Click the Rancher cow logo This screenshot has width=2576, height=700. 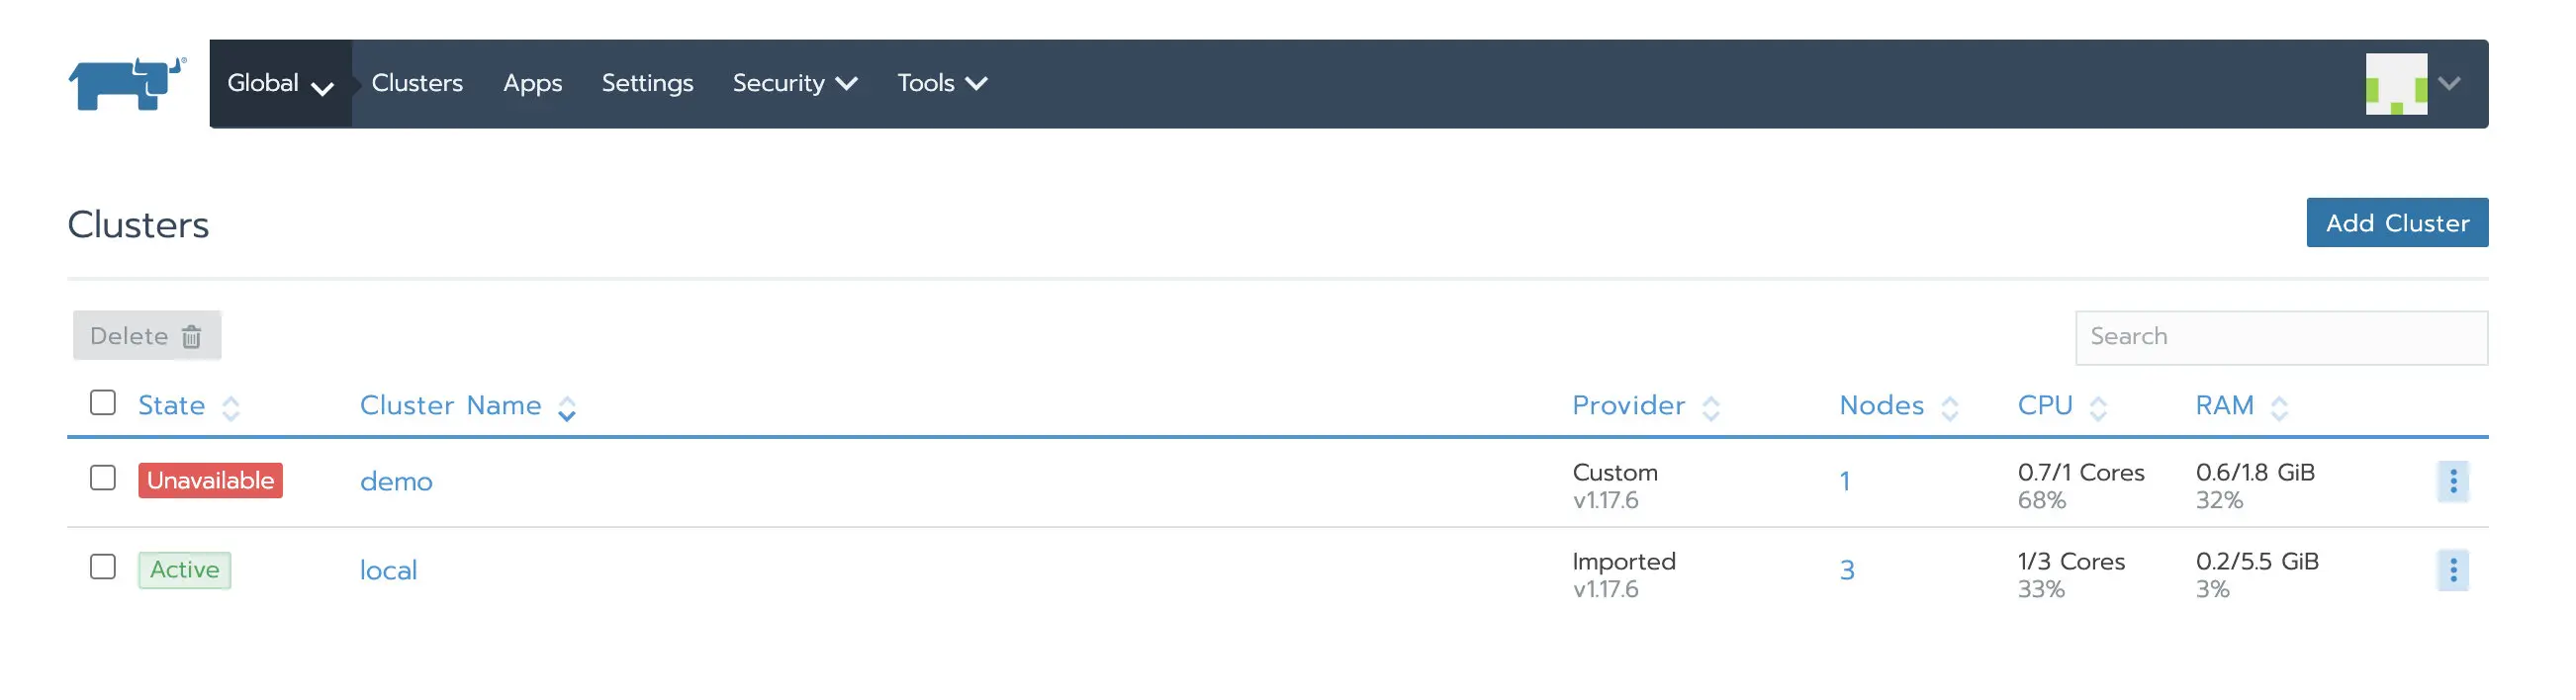tap(126, 84)
